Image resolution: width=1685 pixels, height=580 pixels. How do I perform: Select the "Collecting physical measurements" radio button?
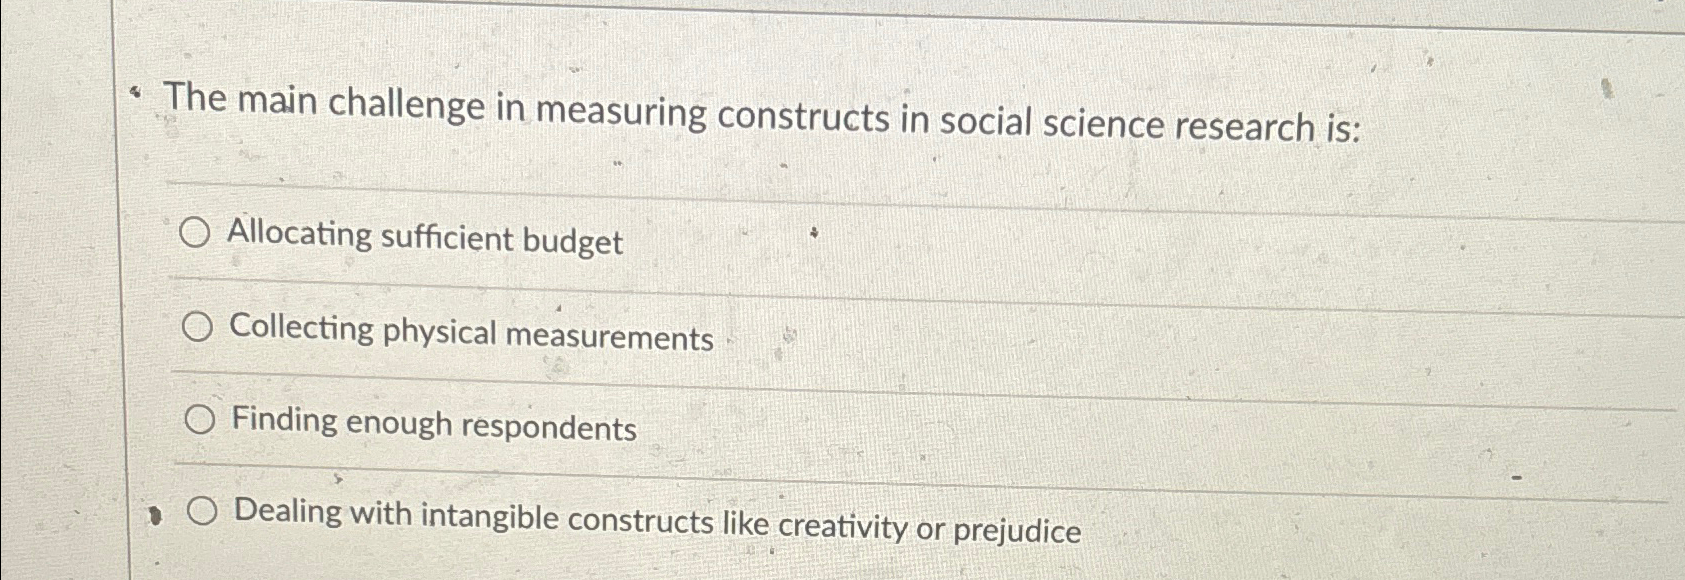(x=198, y=327)
